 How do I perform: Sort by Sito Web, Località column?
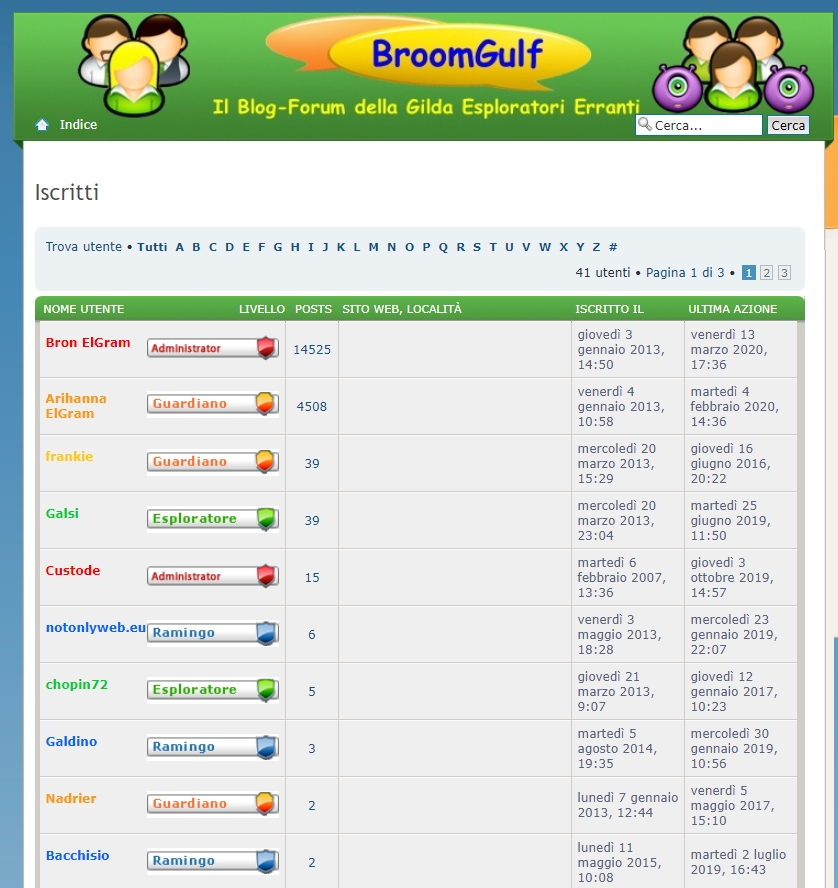(x=402, y=309)
